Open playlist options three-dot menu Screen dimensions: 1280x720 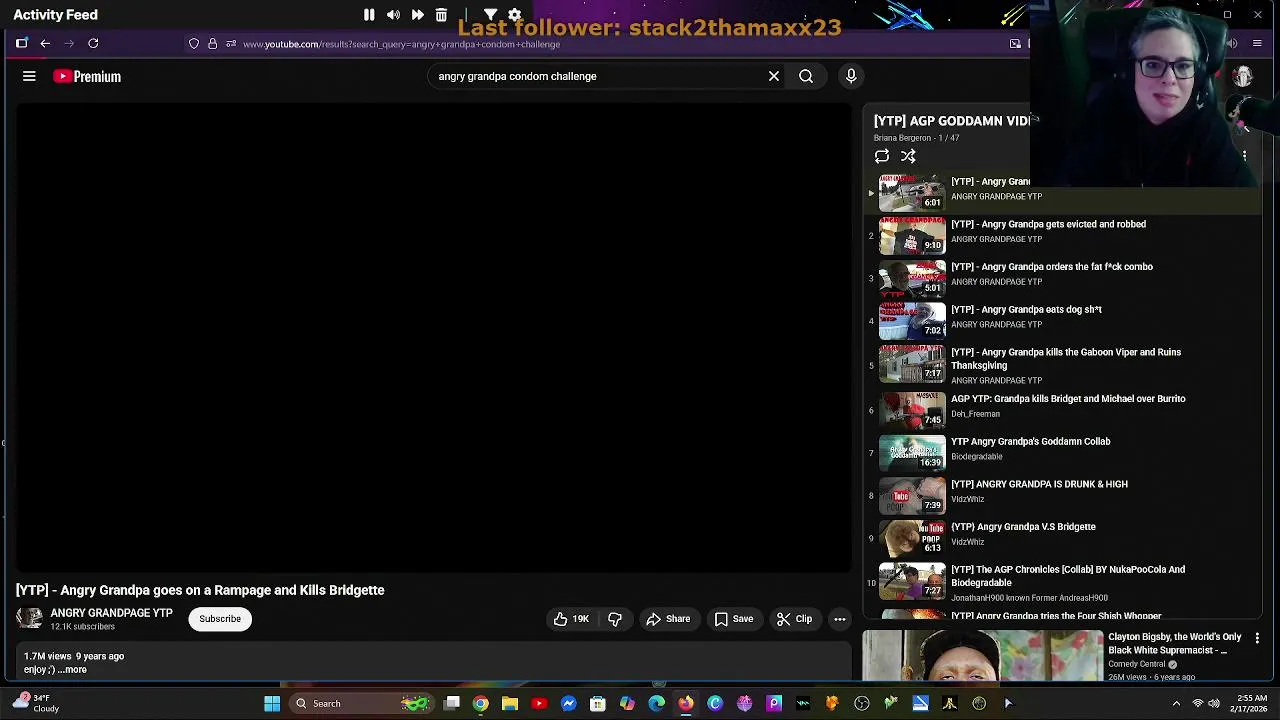pyautogui.click(x=1244, y=156)
